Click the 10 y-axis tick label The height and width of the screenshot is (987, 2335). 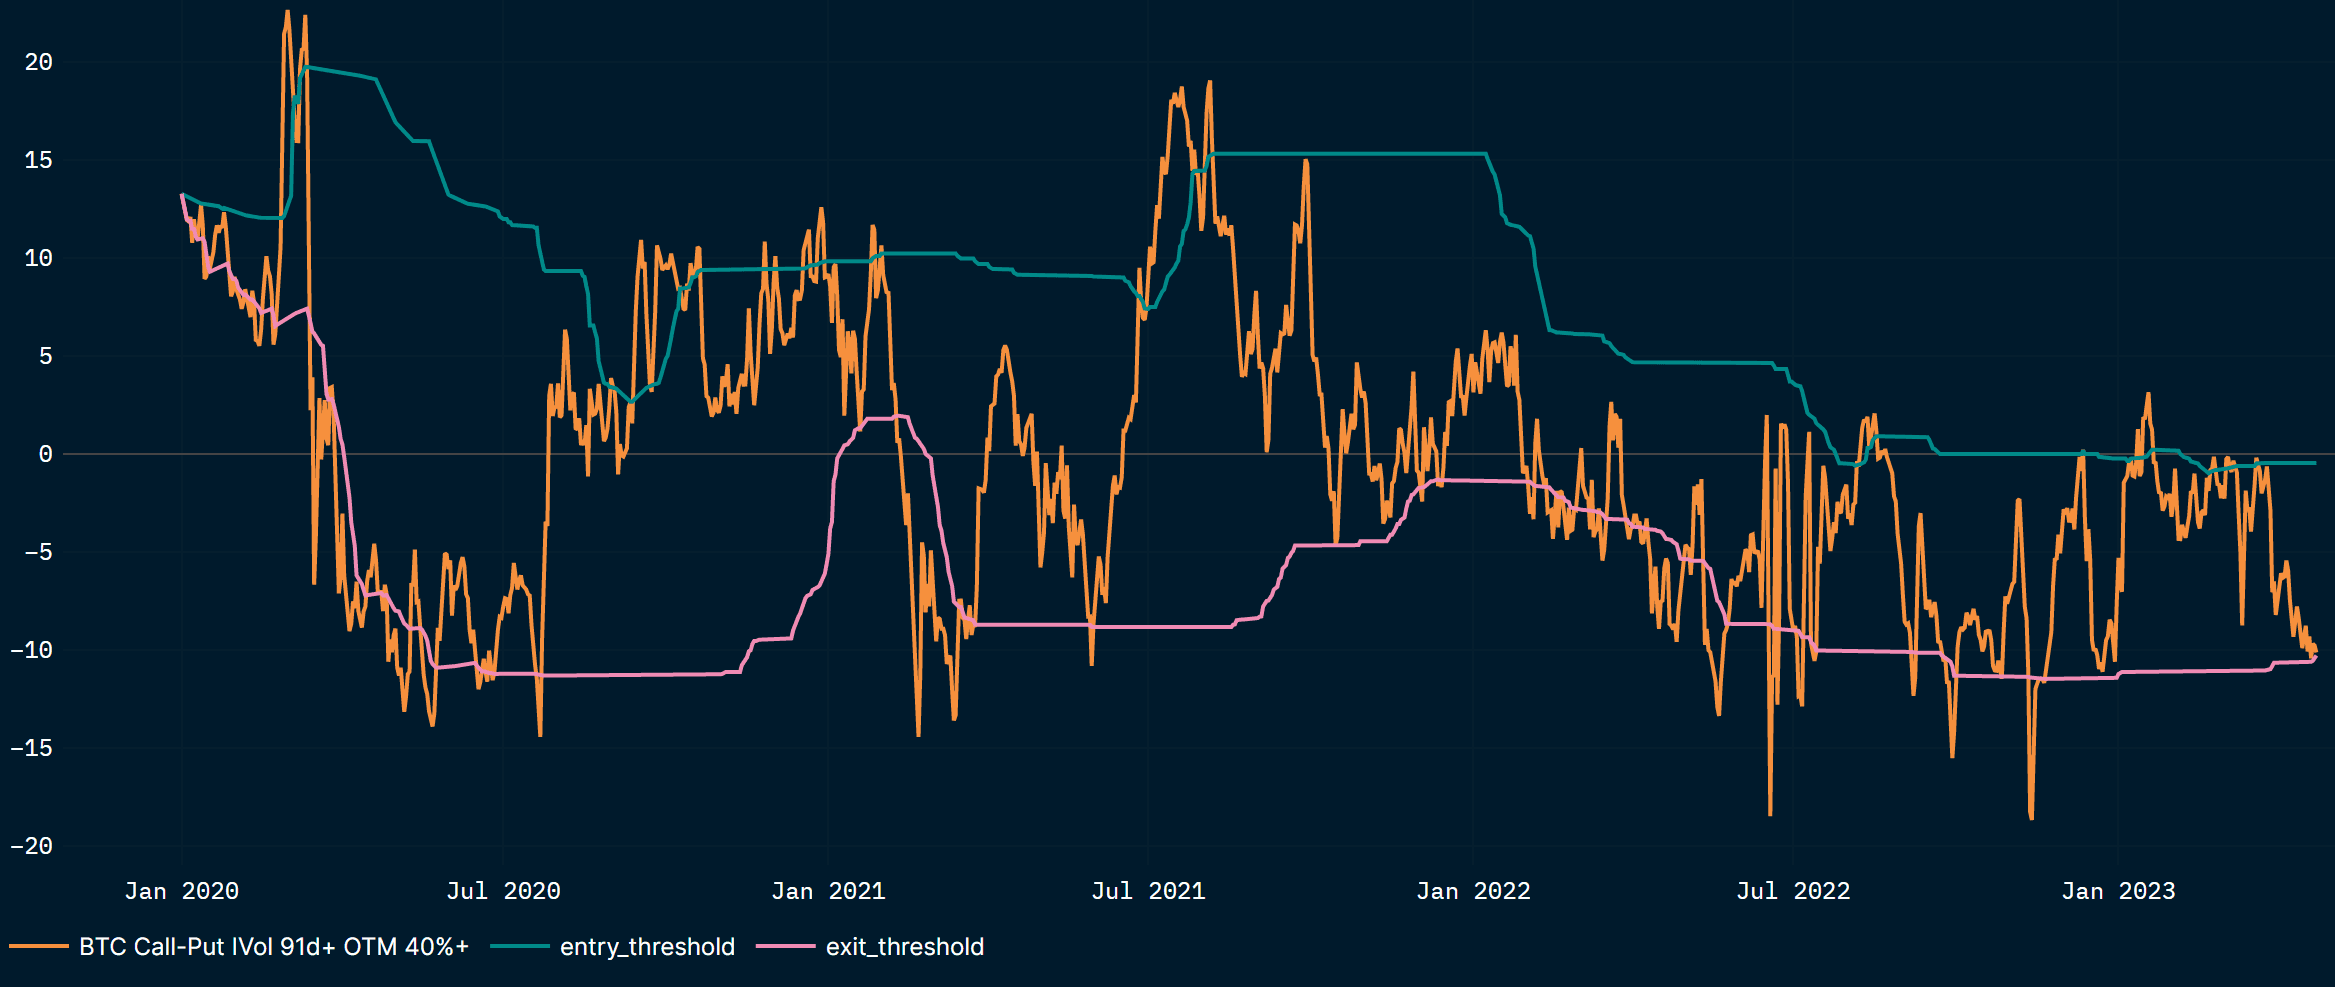[38, 258]
